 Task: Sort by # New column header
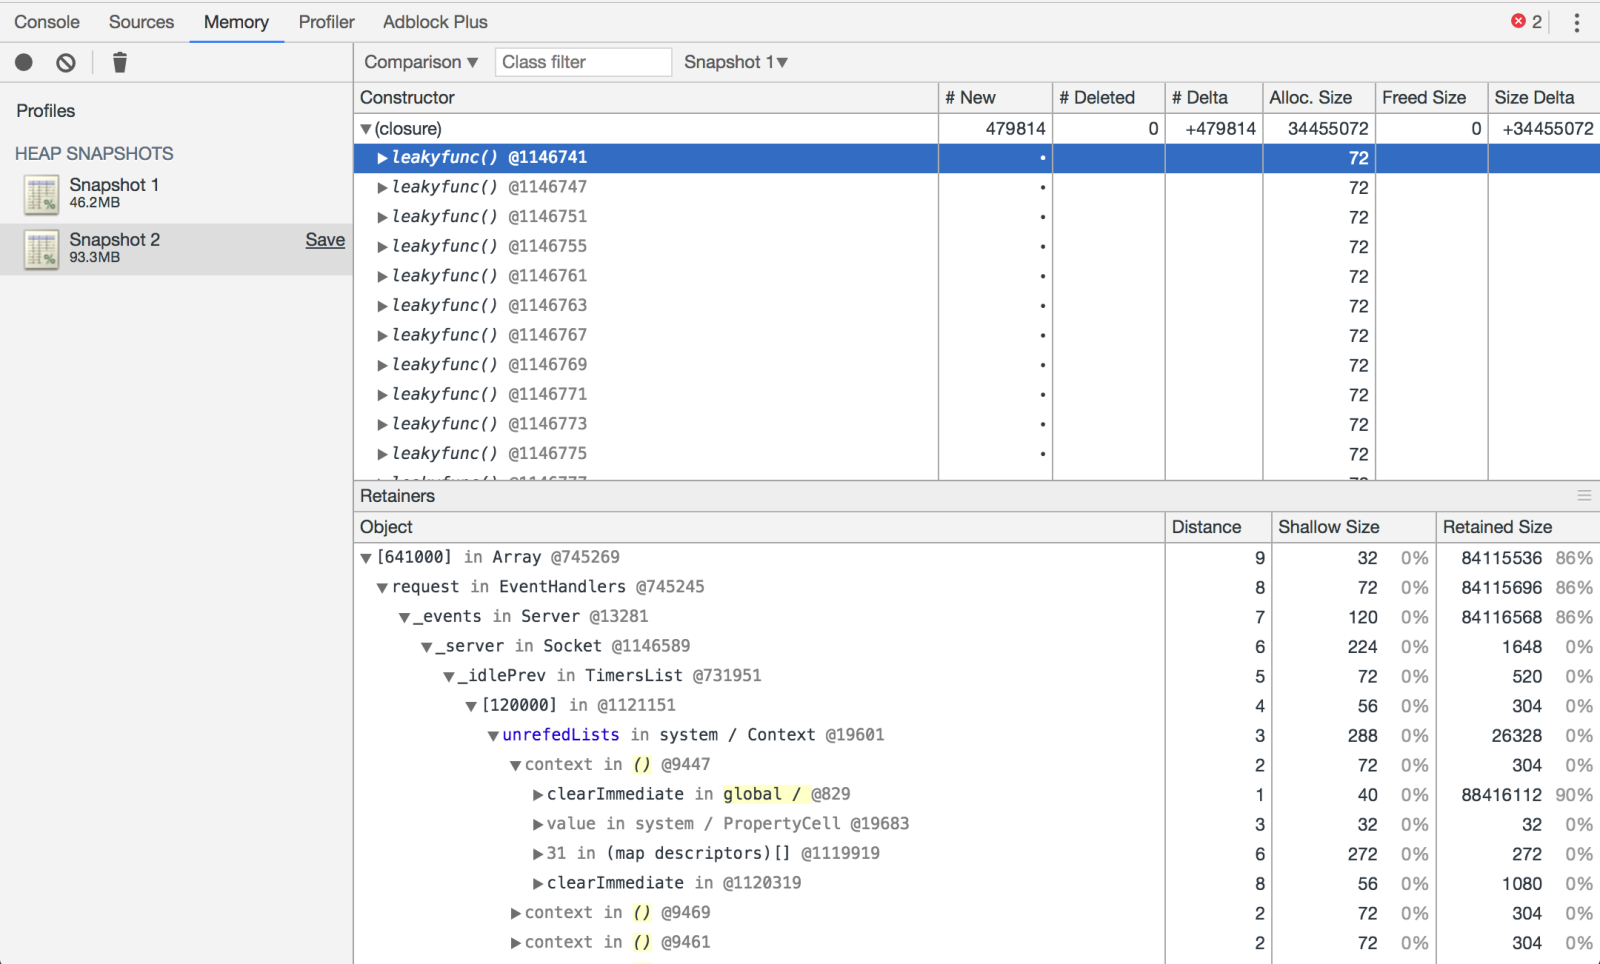point(995,97)
